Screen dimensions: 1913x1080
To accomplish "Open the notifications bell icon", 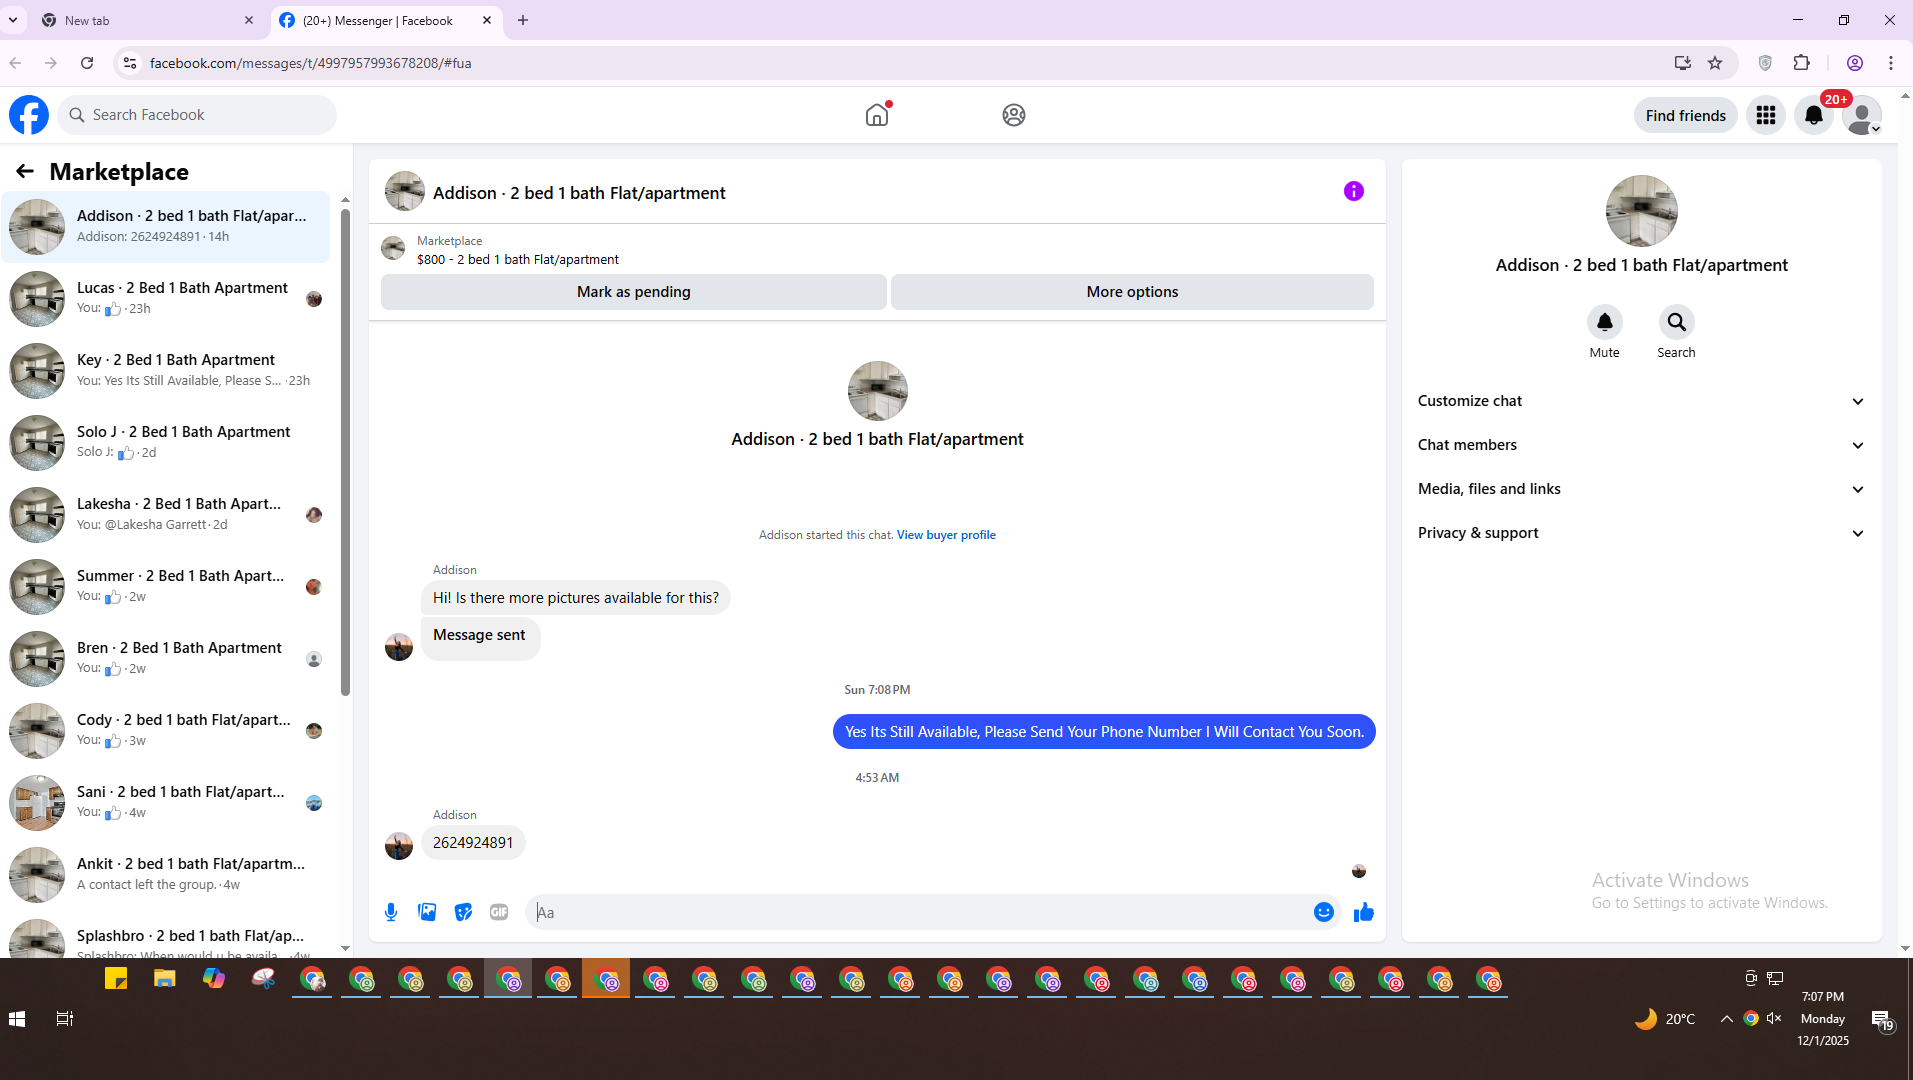I will coord(1814,115).
